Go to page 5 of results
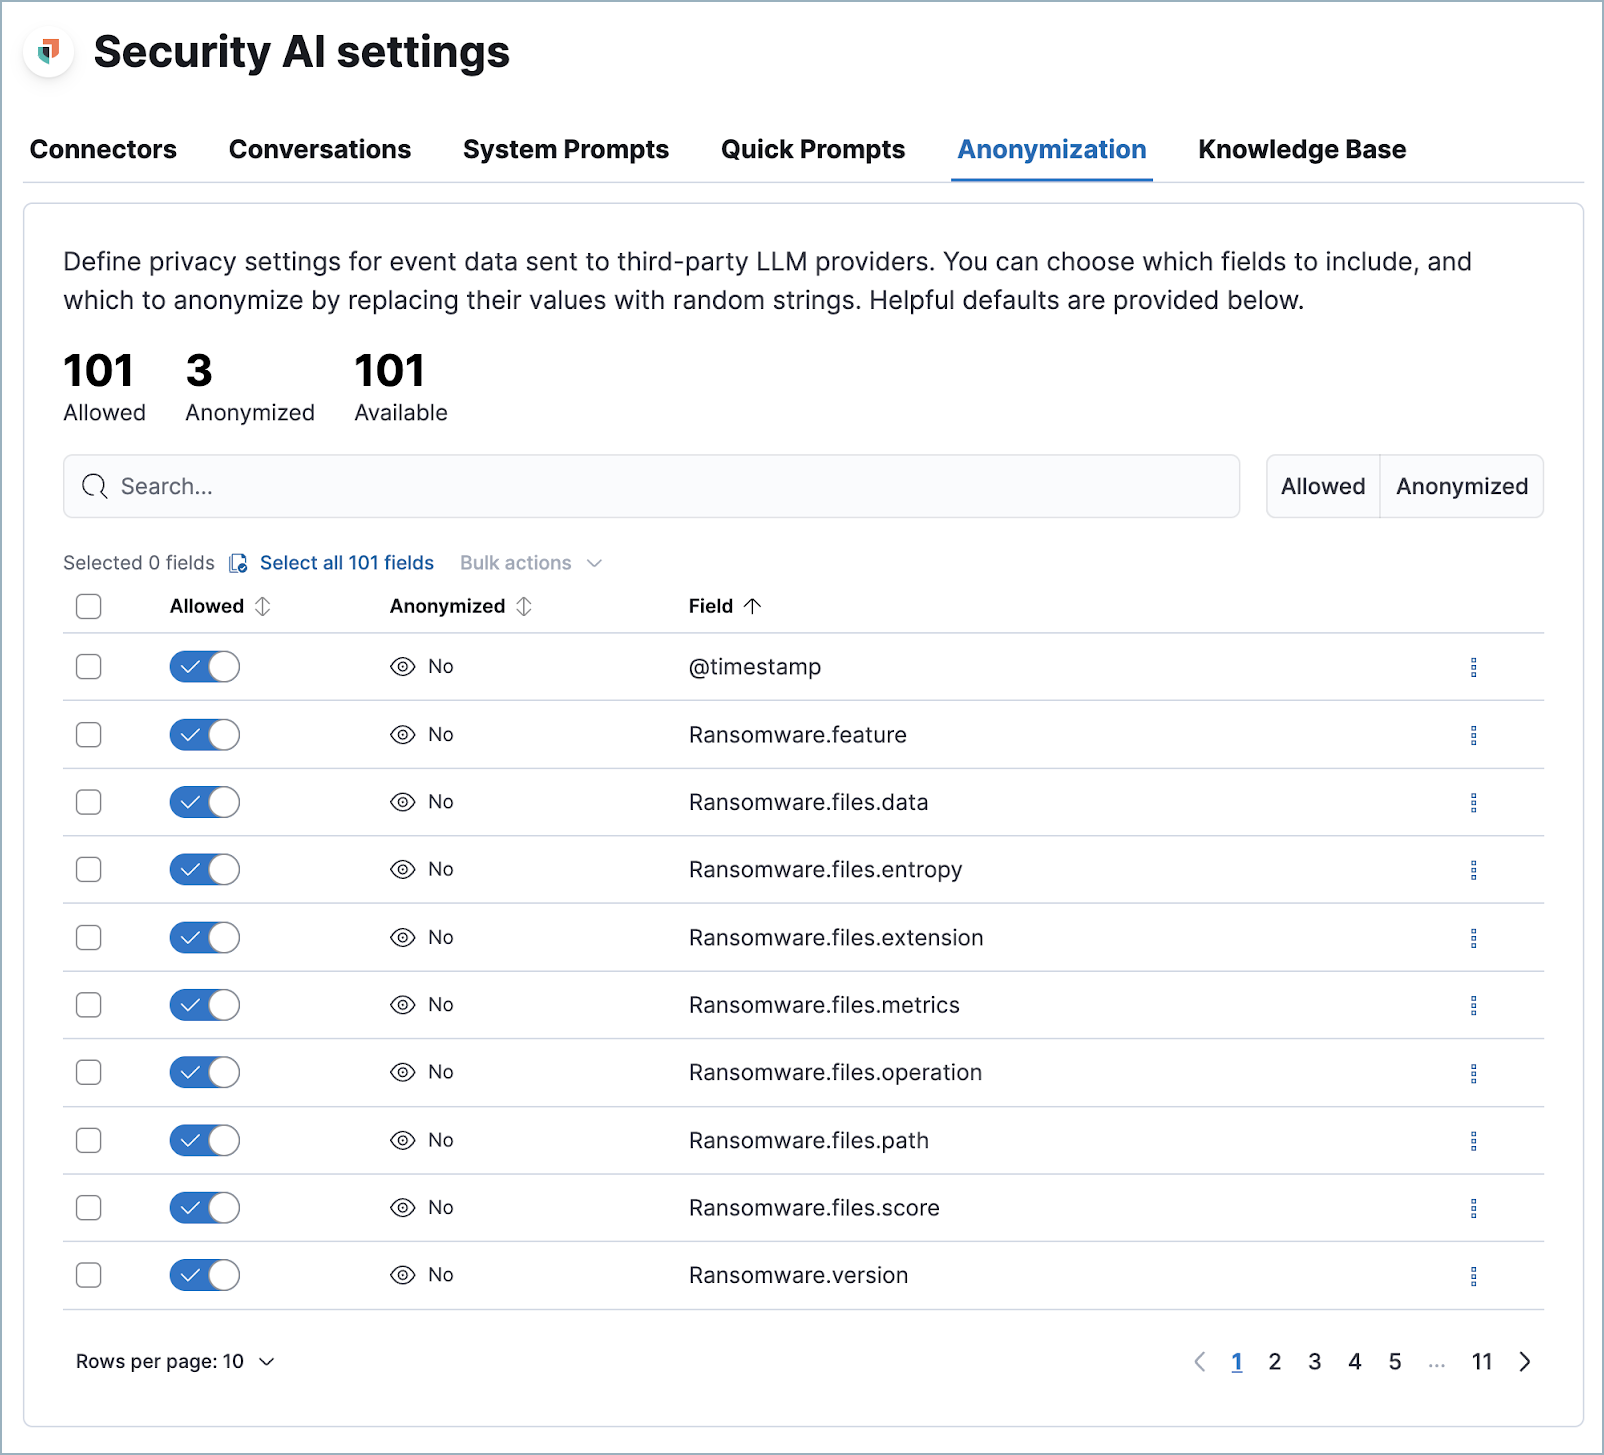The image size is (1604, 1455). tap(1395, 1361)
